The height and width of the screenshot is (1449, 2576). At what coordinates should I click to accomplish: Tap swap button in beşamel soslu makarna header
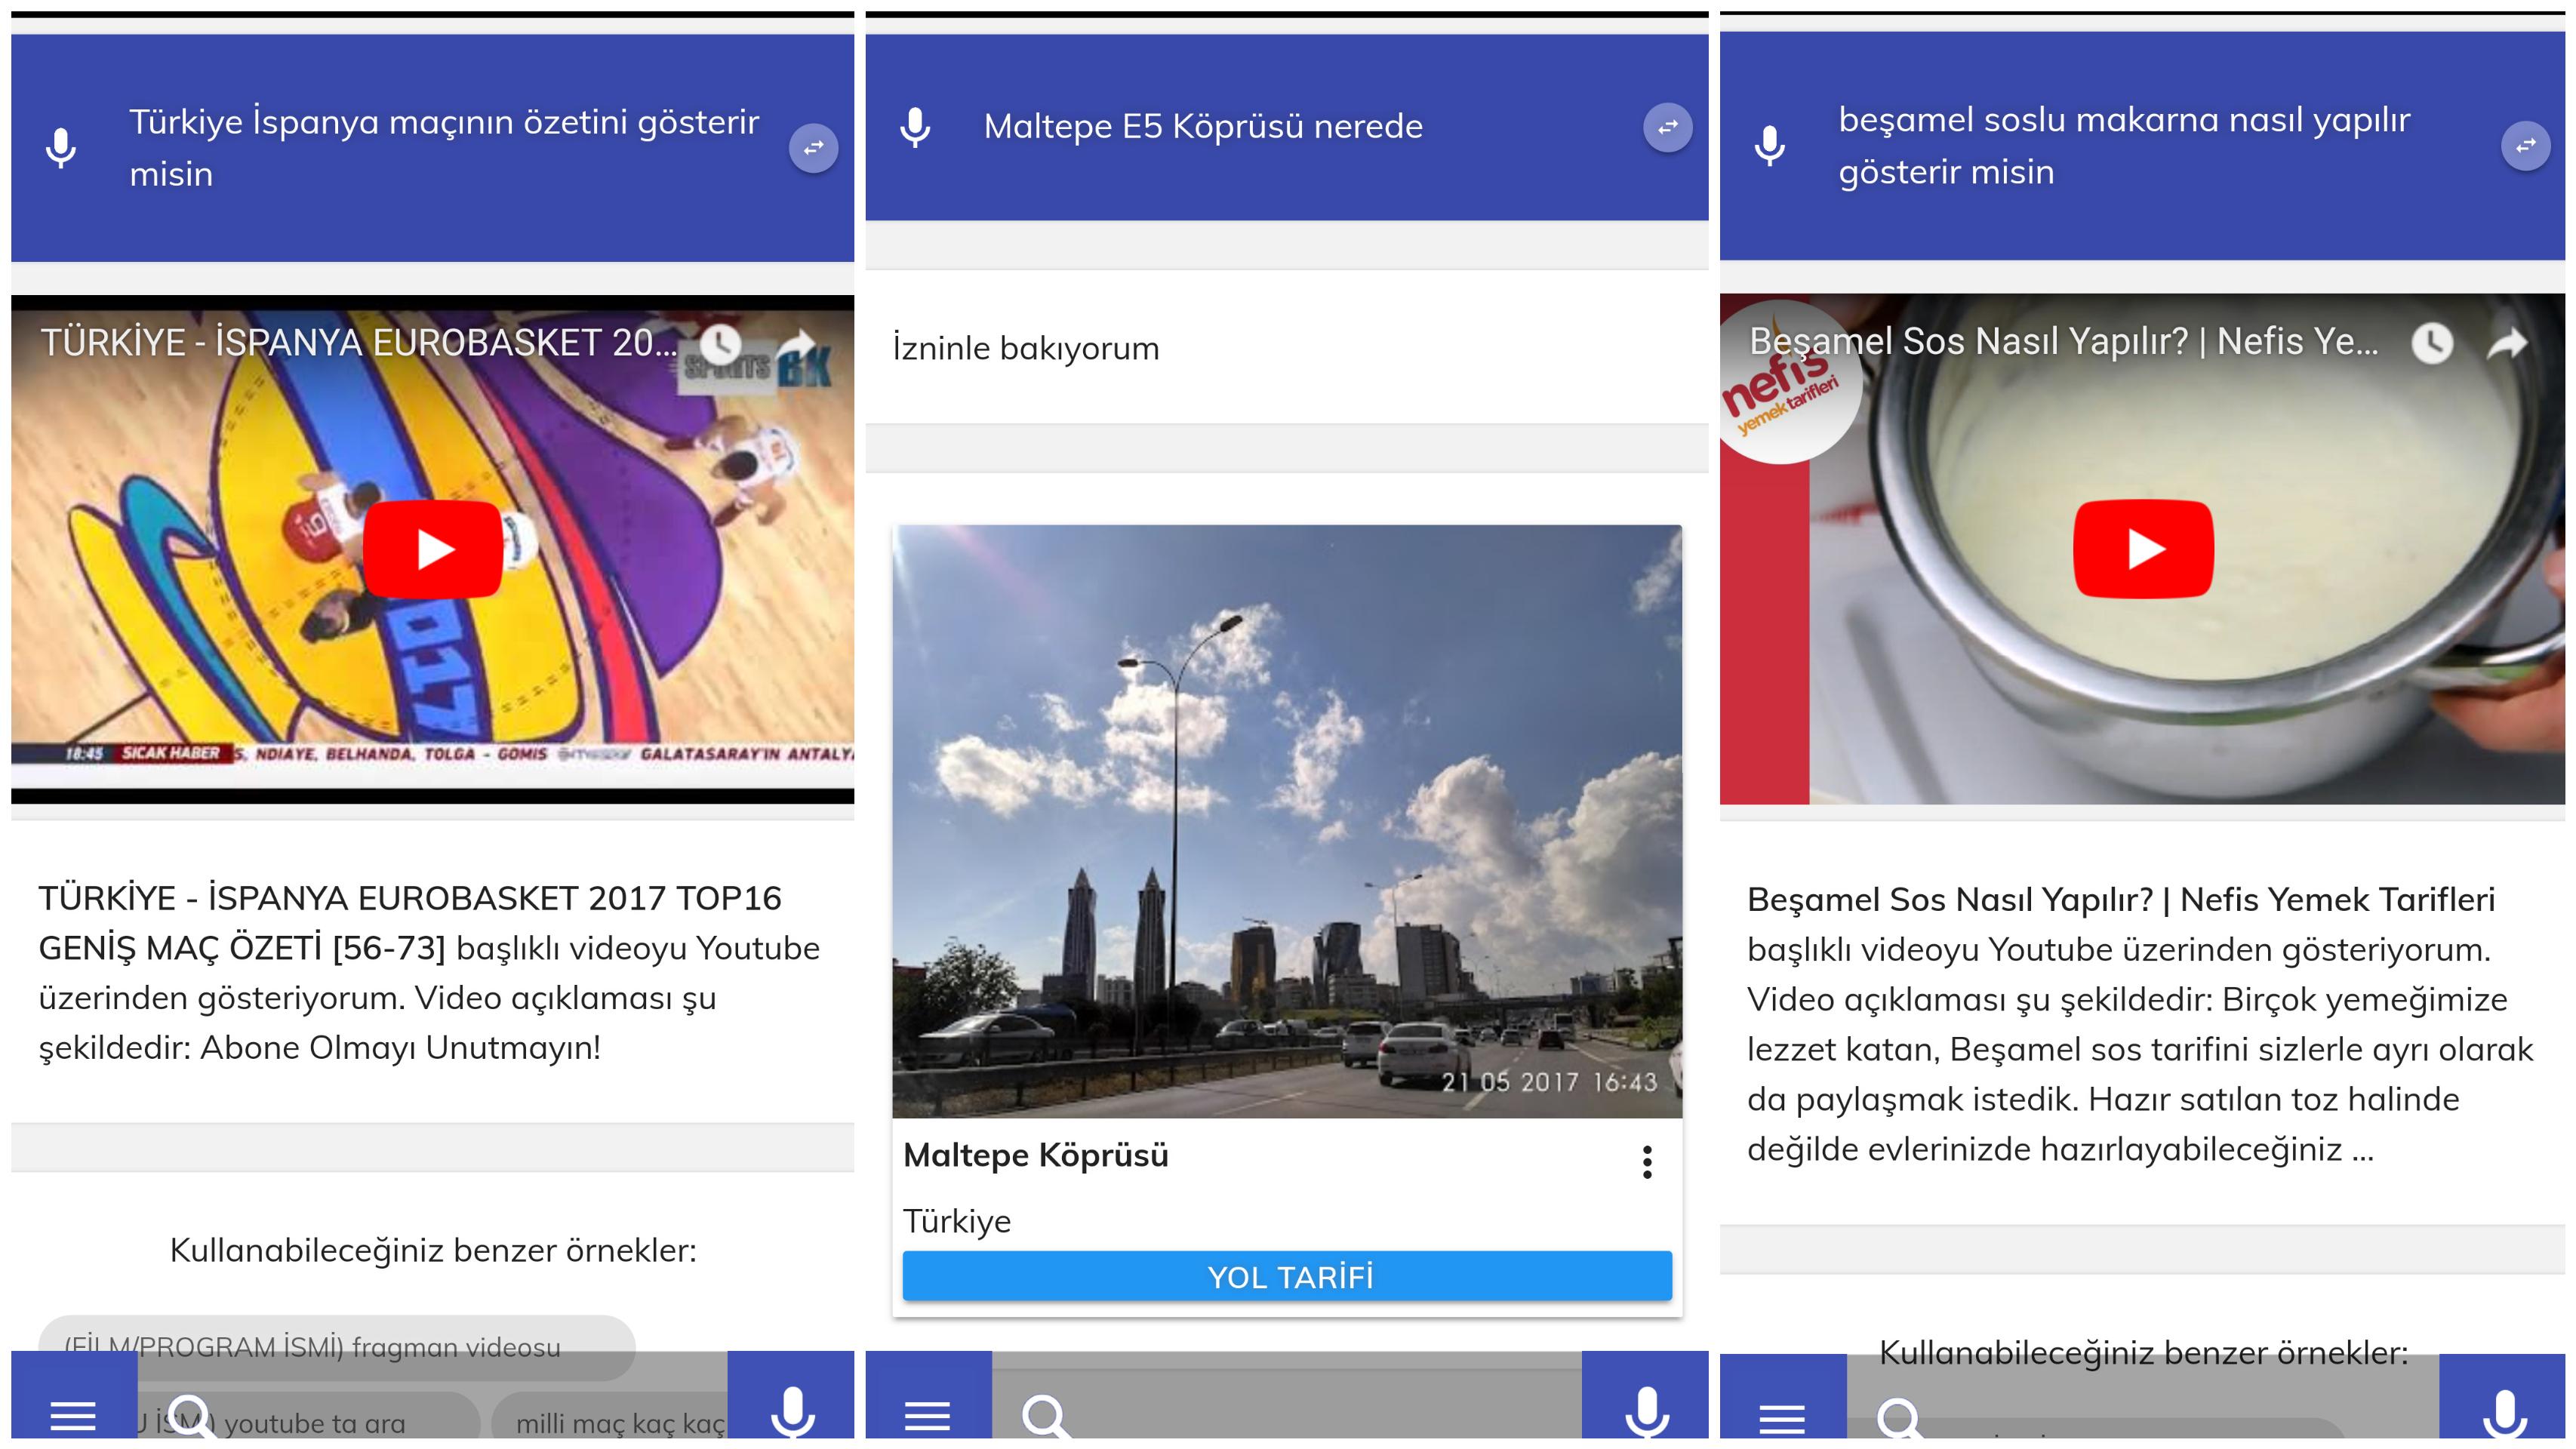(x=2525, y=146)
